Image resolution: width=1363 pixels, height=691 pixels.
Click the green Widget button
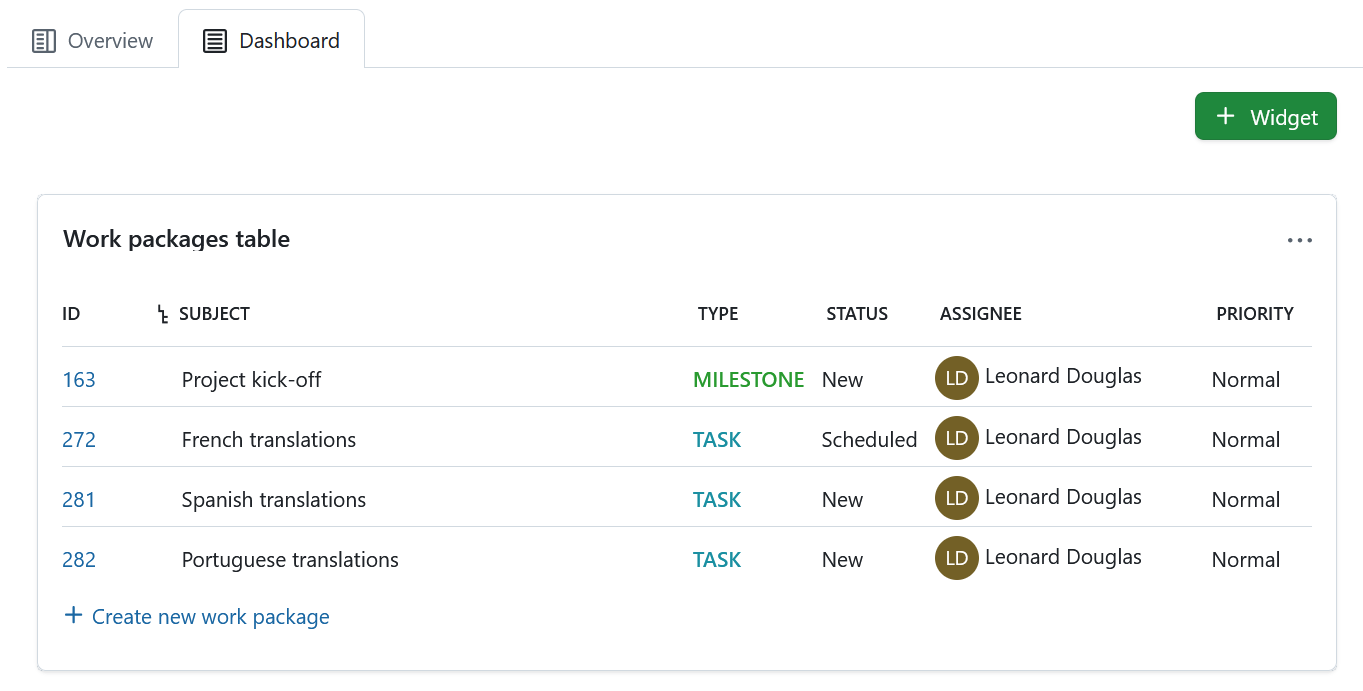click(x=1265, y=116)
